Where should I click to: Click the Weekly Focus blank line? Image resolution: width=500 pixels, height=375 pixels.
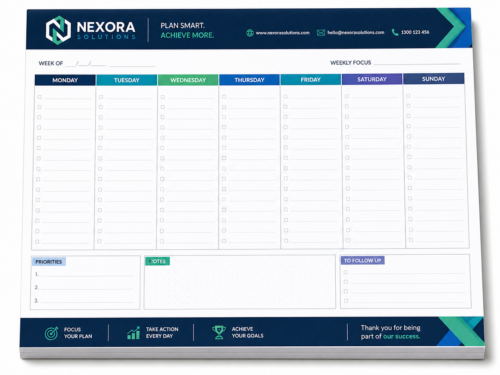pos(417,63)
